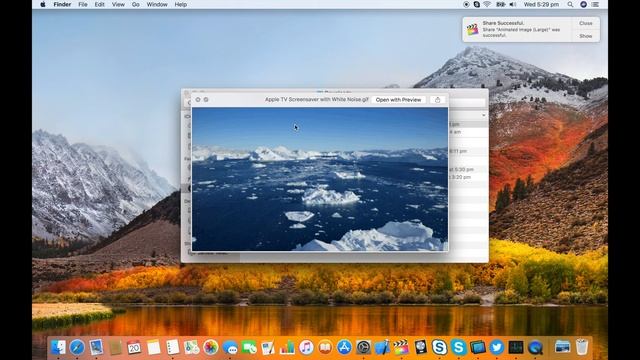This screenshot has height=360, width=640.
Task: Click the Siri icon in menu bar
Action: point(583,4)
